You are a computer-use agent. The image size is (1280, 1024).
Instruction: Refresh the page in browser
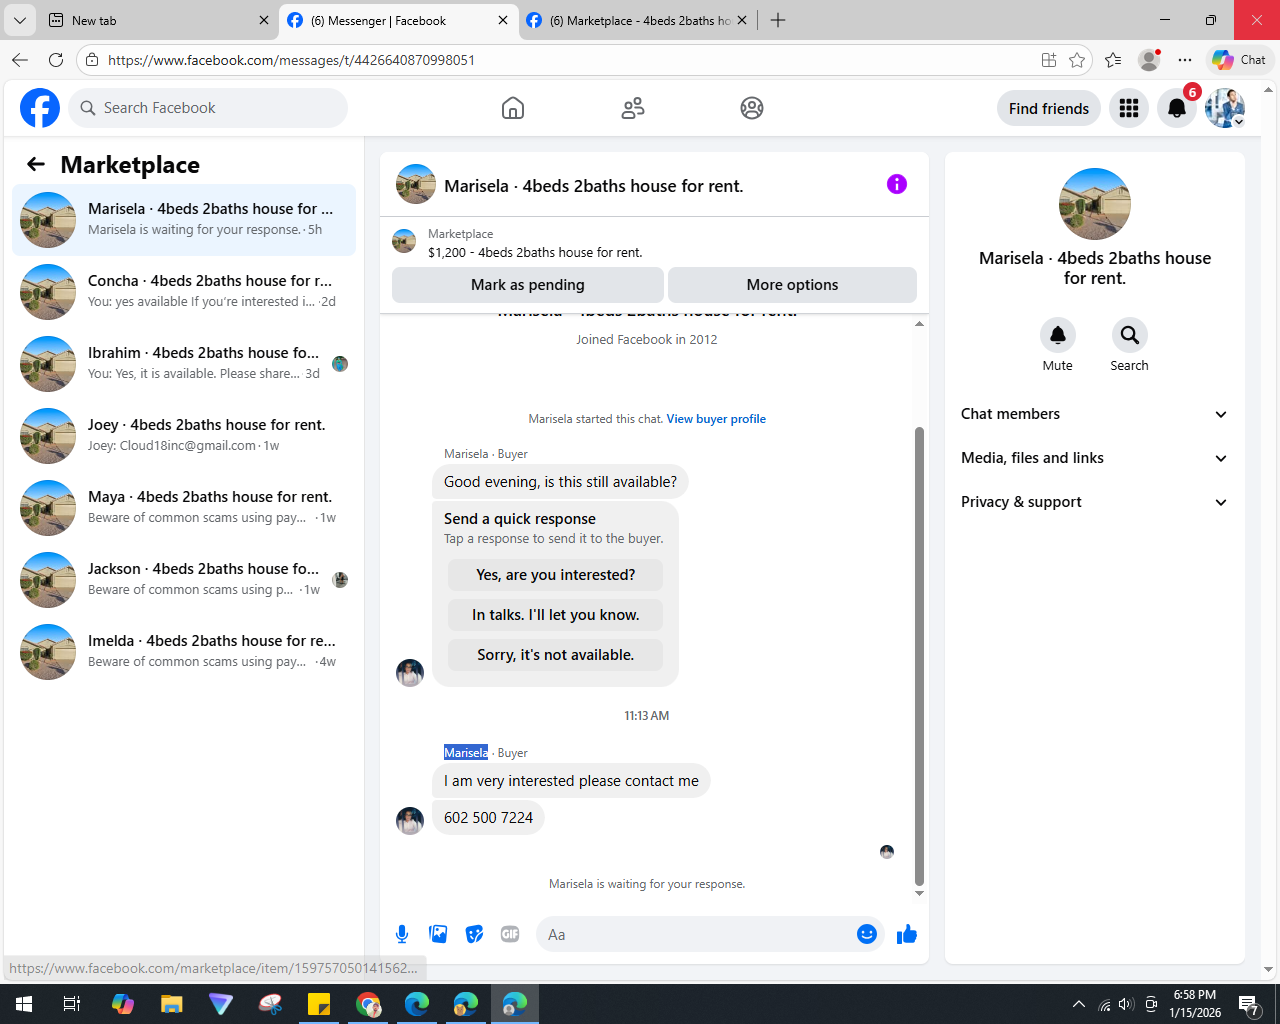click(x=56, y=60)
